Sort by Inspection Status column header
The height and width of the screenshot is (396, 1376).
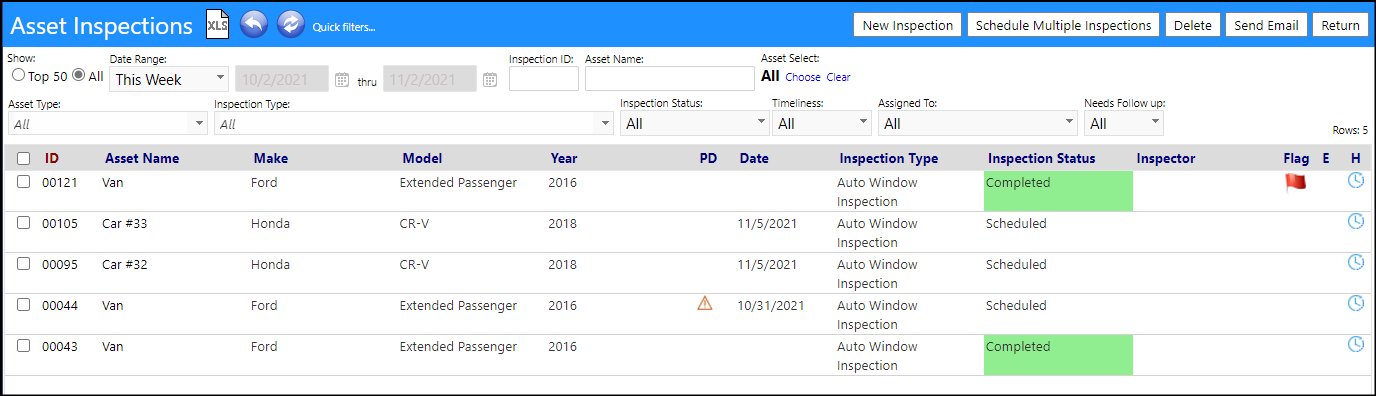coord(1042,158)
